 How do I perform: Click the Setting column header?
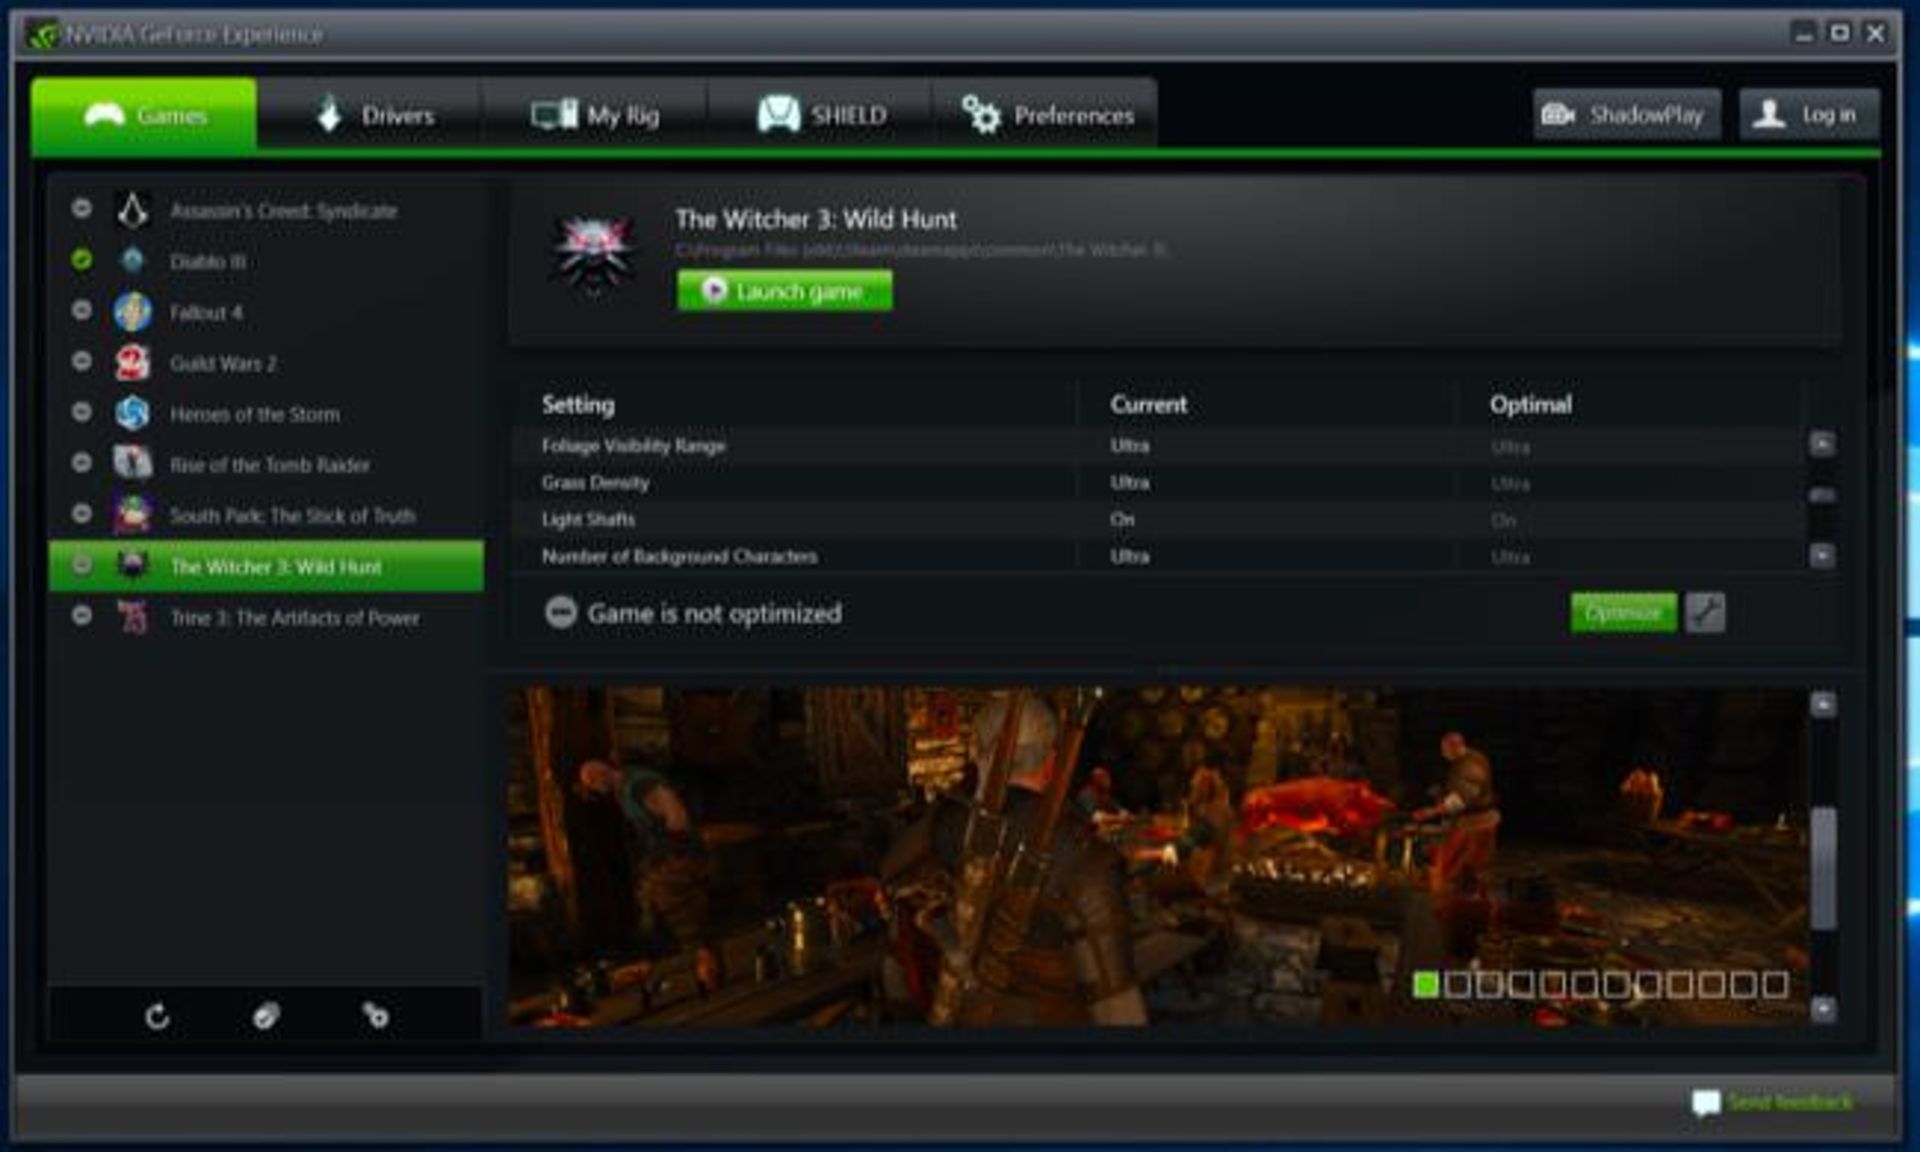click(578, 405)
